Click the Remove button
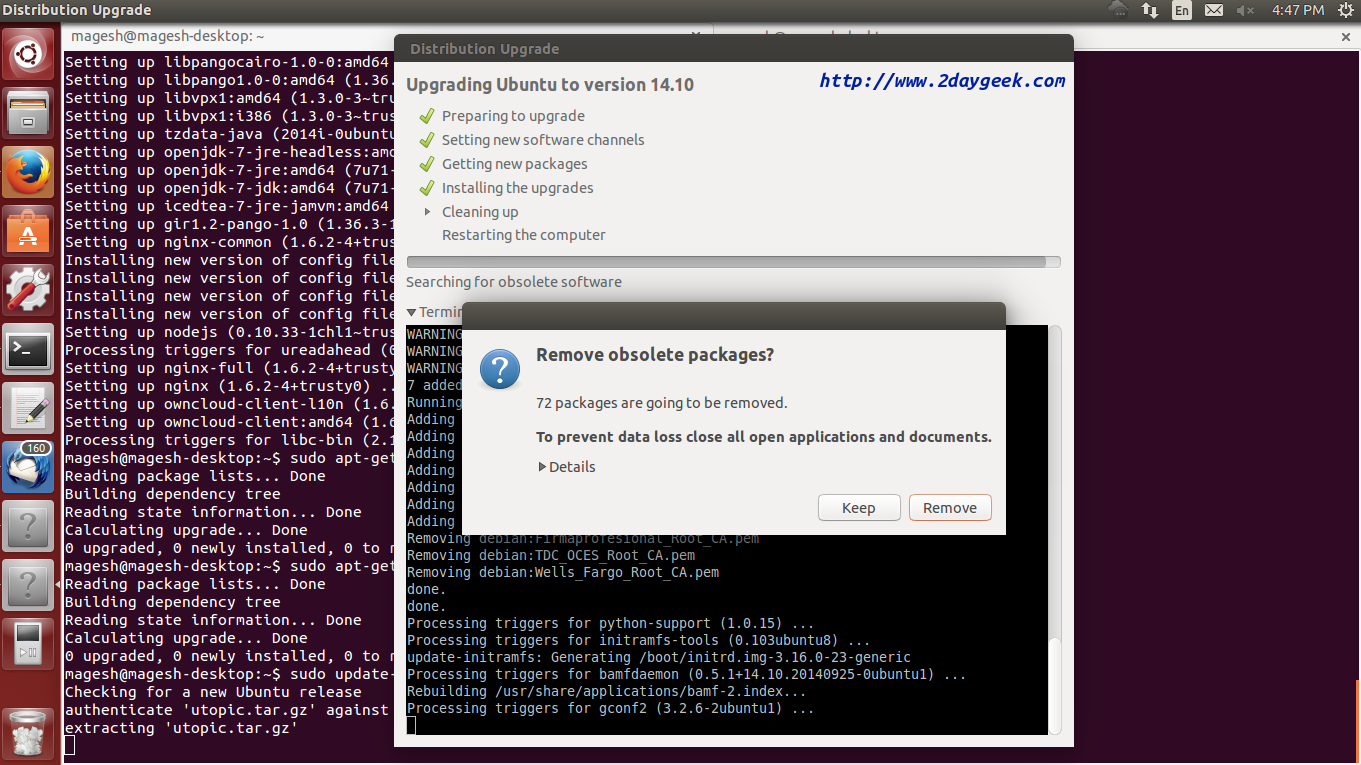 pyautogui.click(x=949, y=508)
